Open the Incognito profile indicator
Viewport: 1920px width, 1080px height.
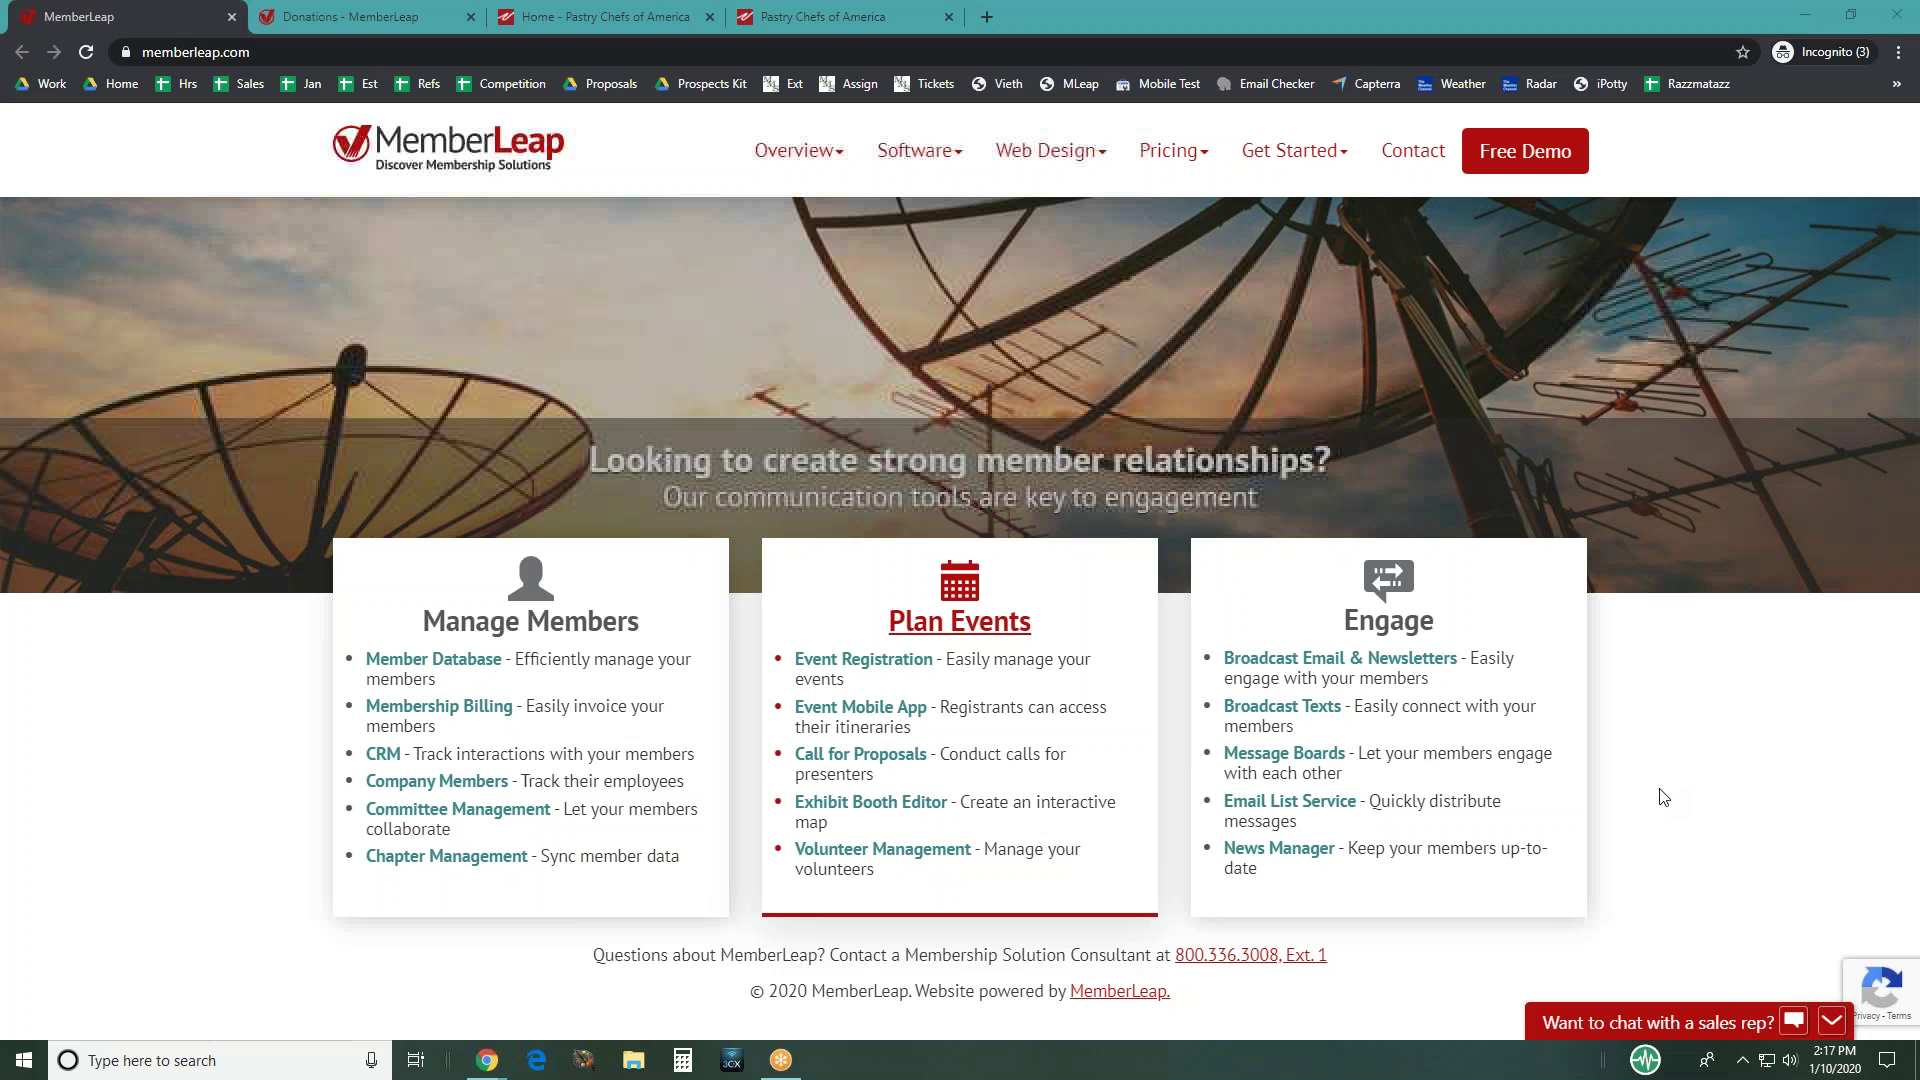[1822, 52]
